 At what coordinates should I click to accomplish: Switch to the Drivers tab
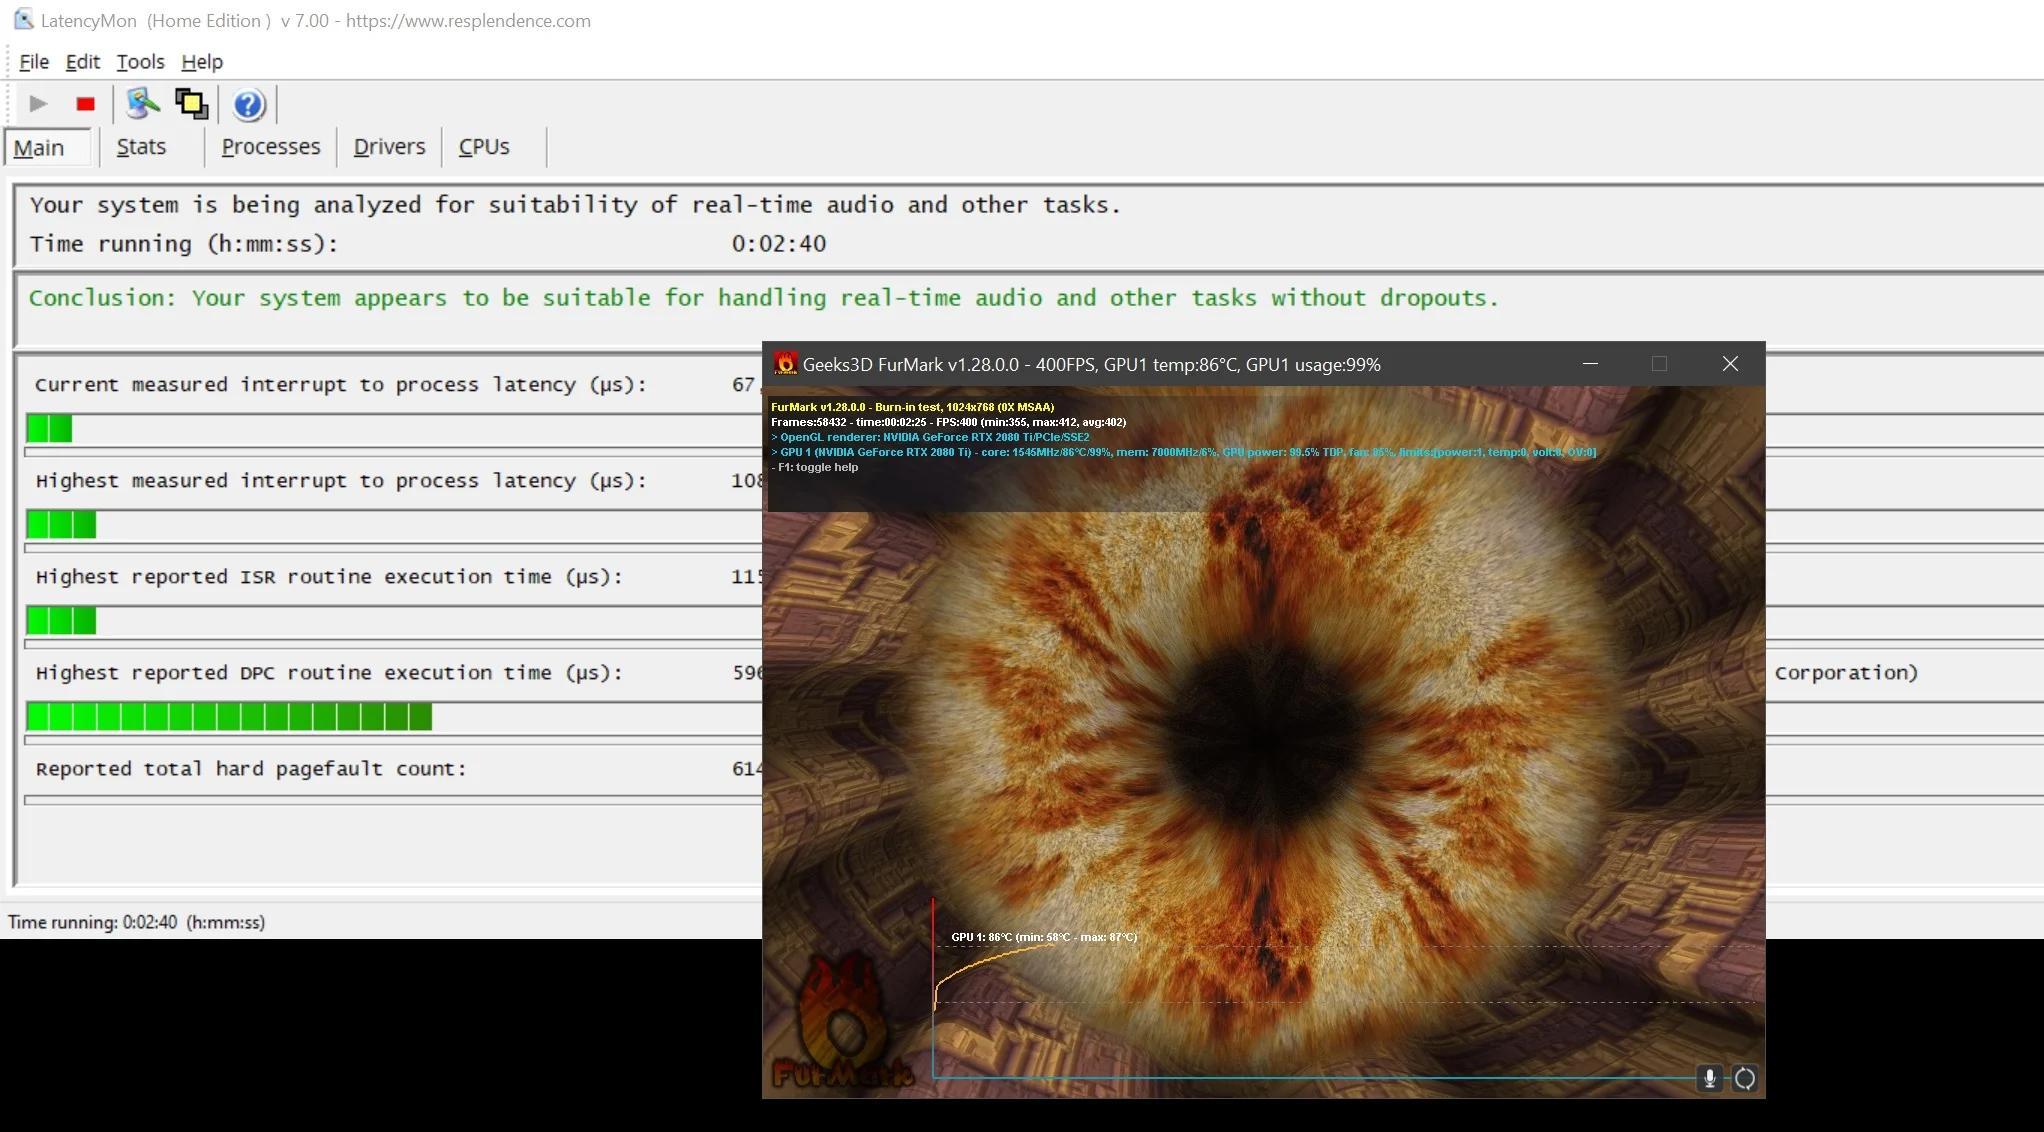[389, 147]
